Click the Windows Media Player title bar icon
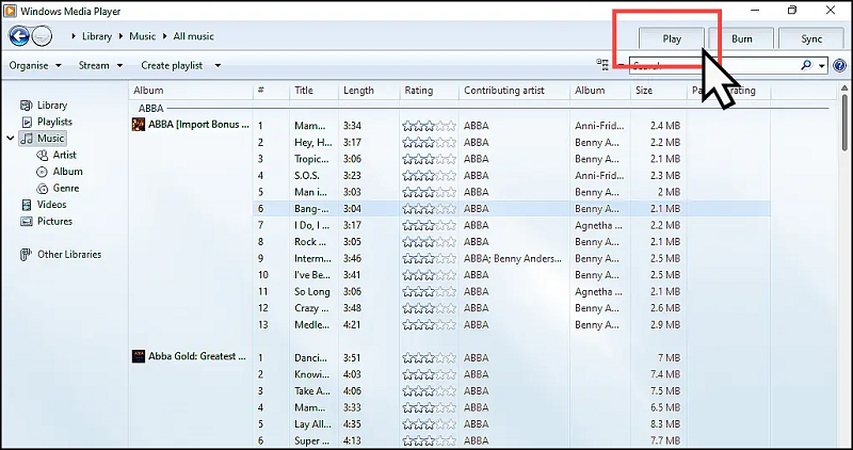 (x=10, y=11)
